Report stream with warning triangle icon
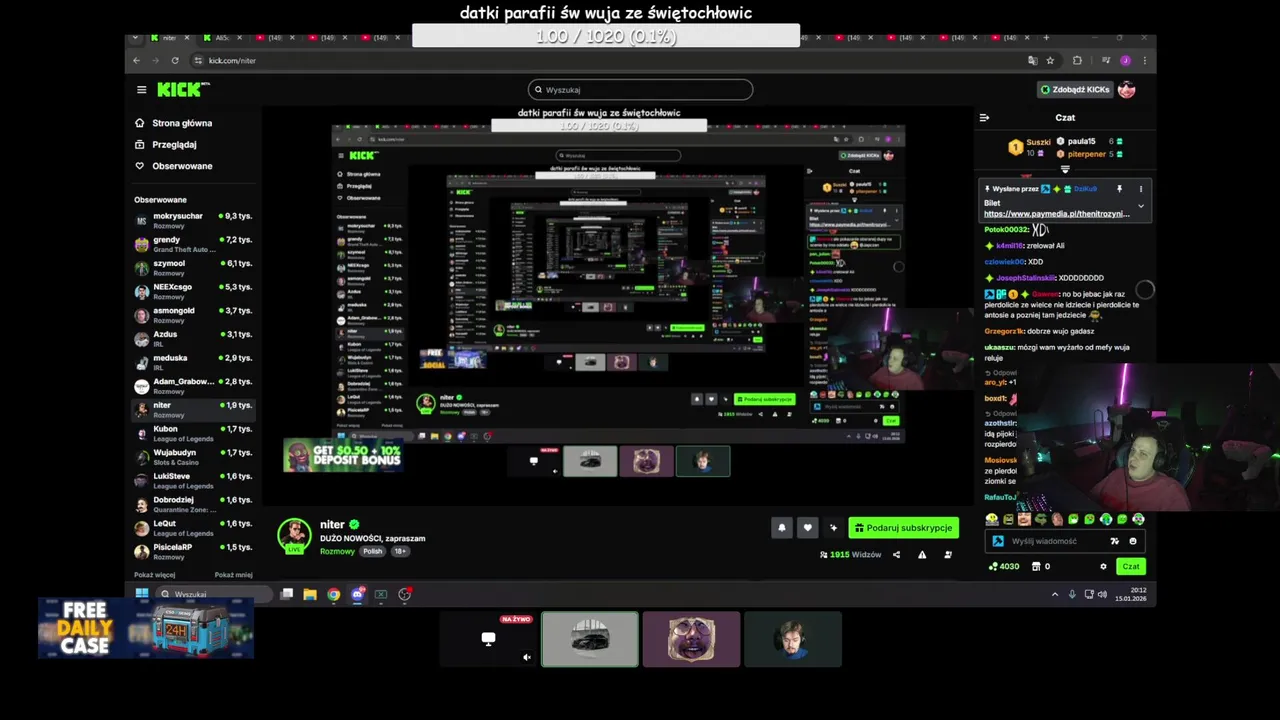 point(922,555)
